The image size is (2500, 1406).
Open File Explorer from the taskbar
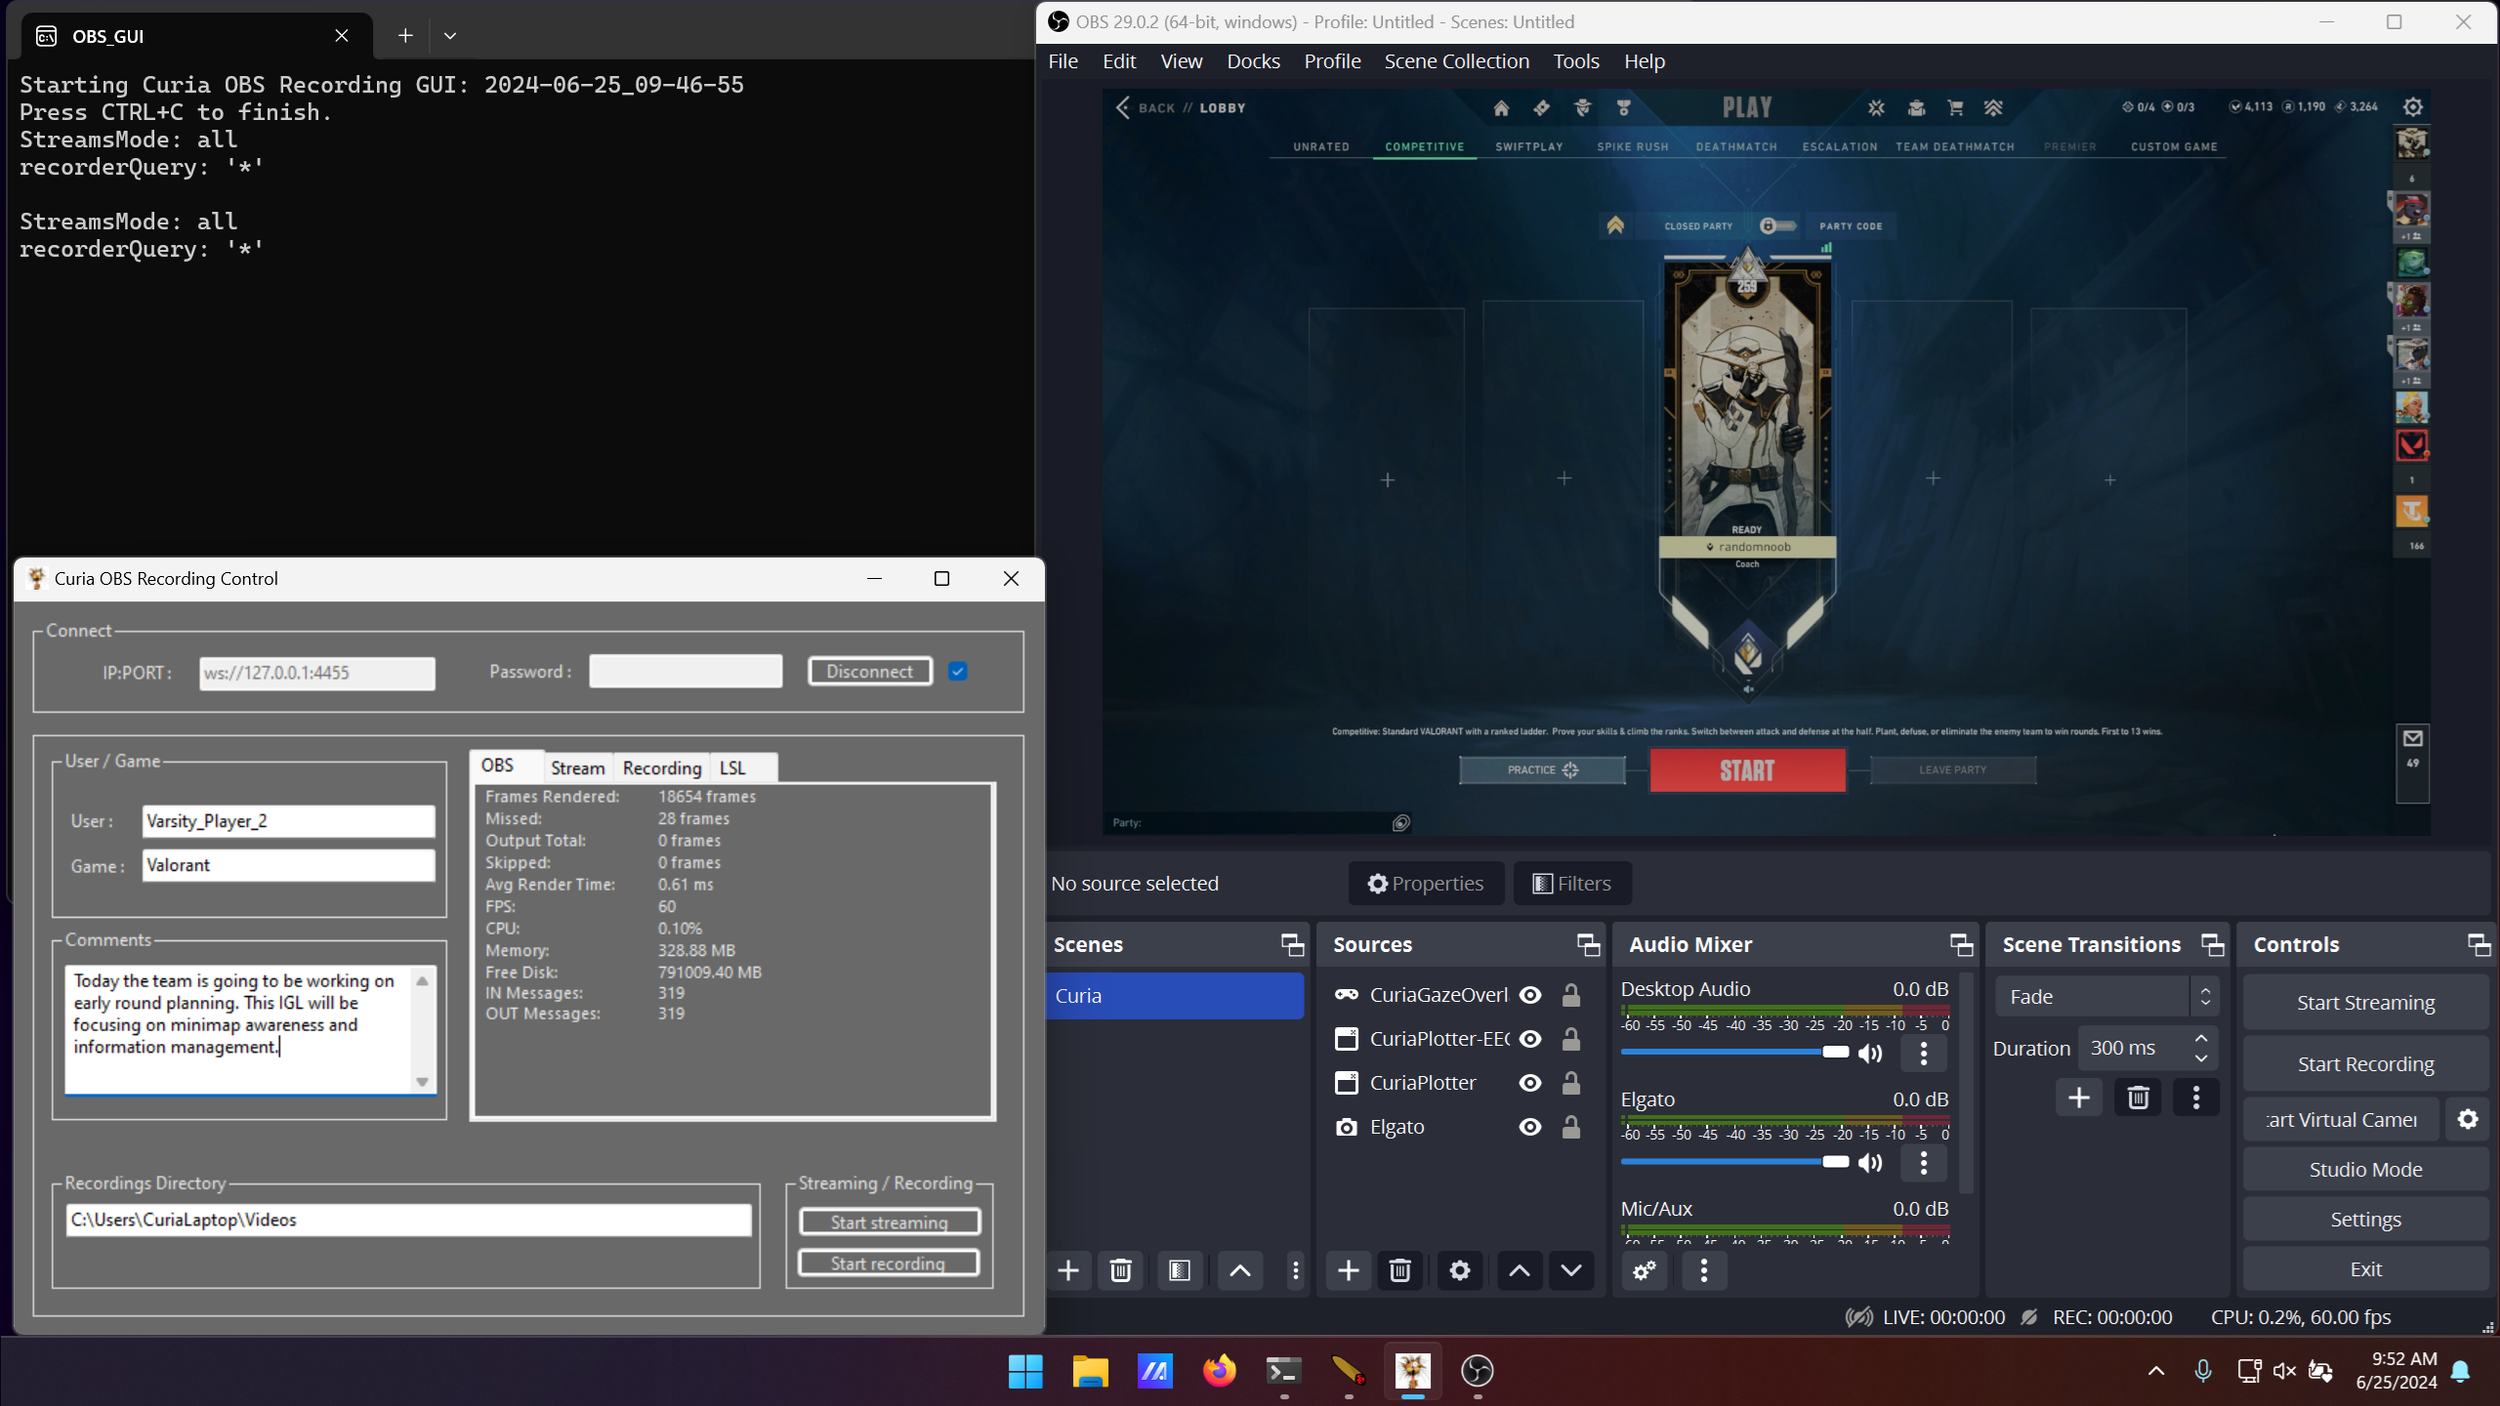click(x=1090, y=1370)
